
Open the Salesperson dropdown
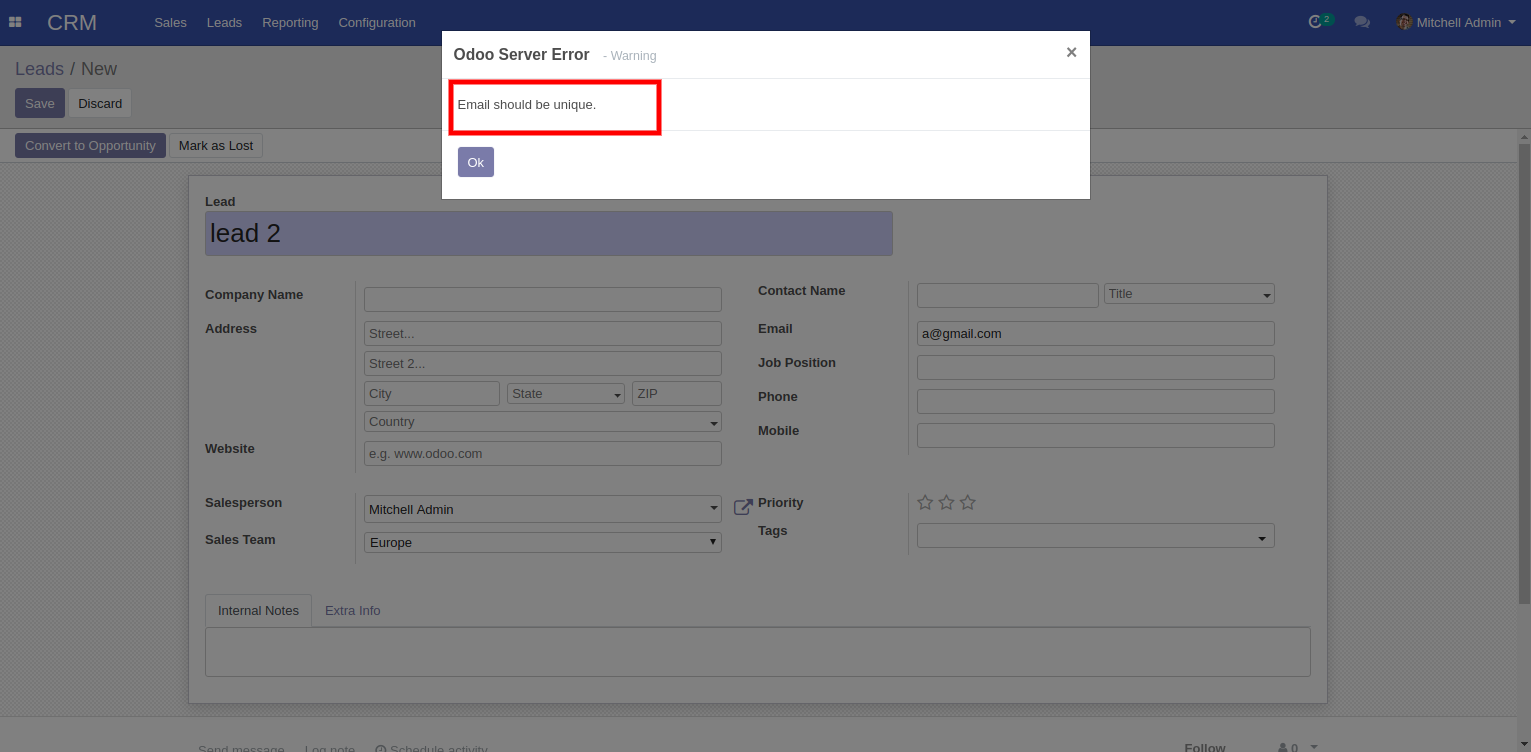tap(543, 509)
